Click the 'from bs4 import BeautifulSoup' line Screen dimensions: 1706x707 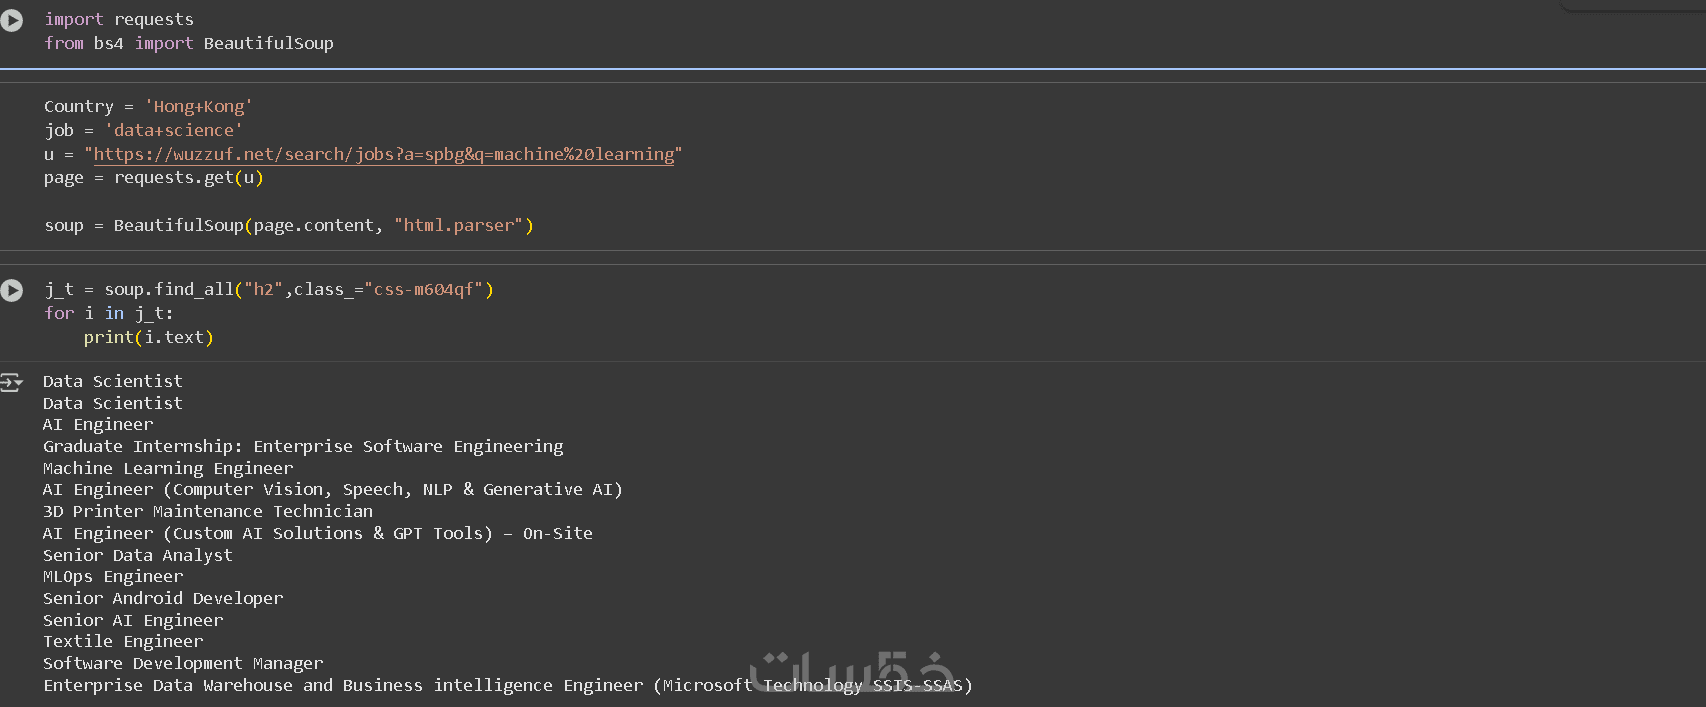point(189,43)
